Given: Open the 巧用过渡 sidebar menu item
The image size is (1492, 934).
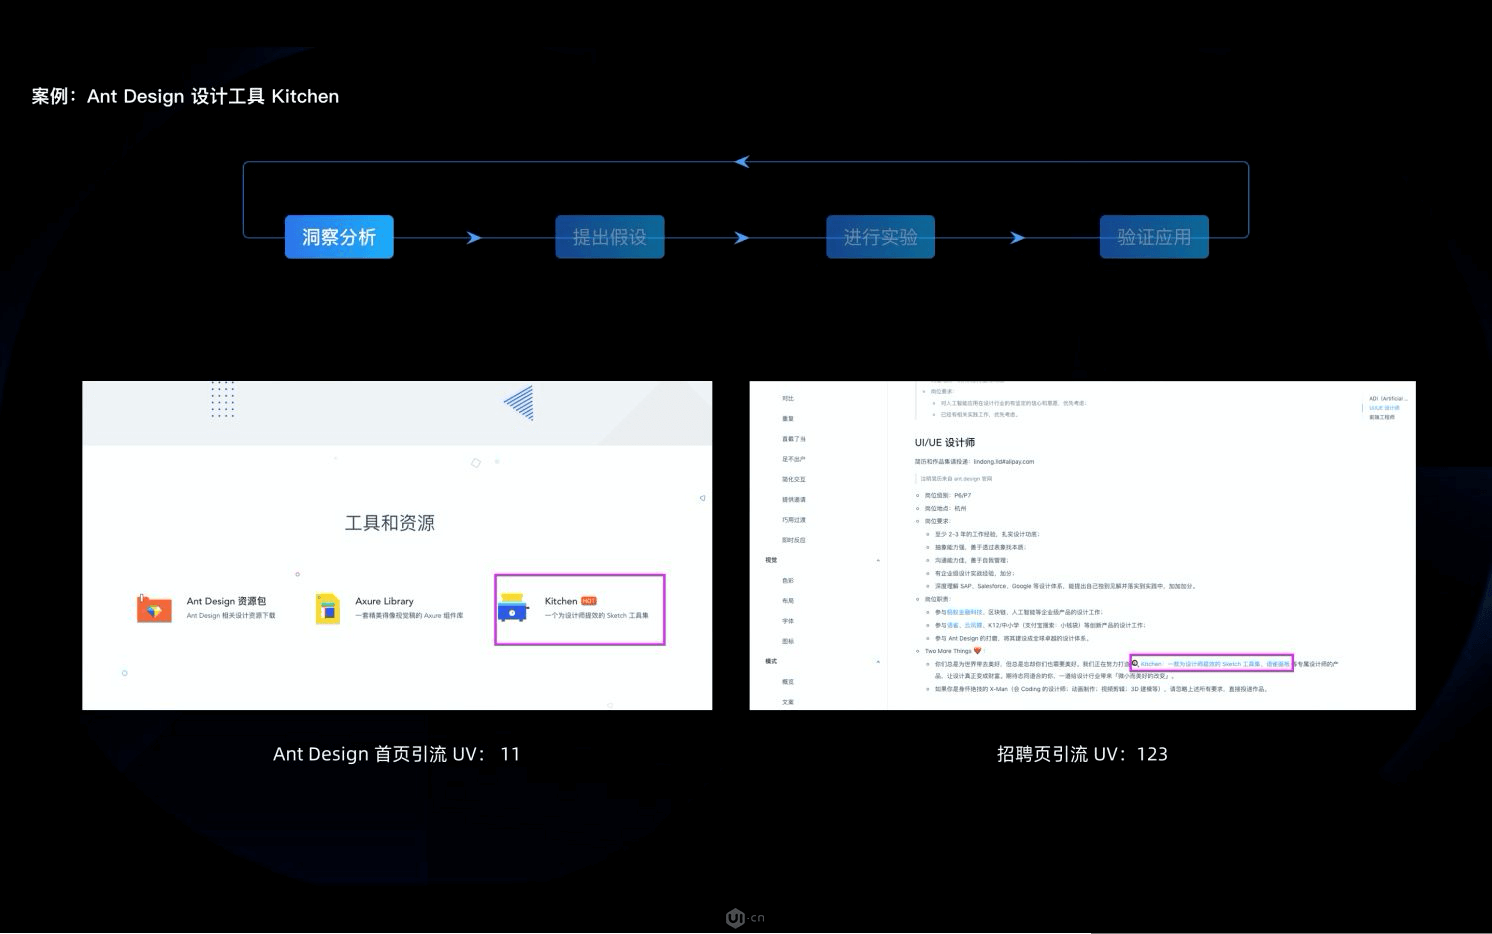Looking at the screenshot, I should pos(794,520).
